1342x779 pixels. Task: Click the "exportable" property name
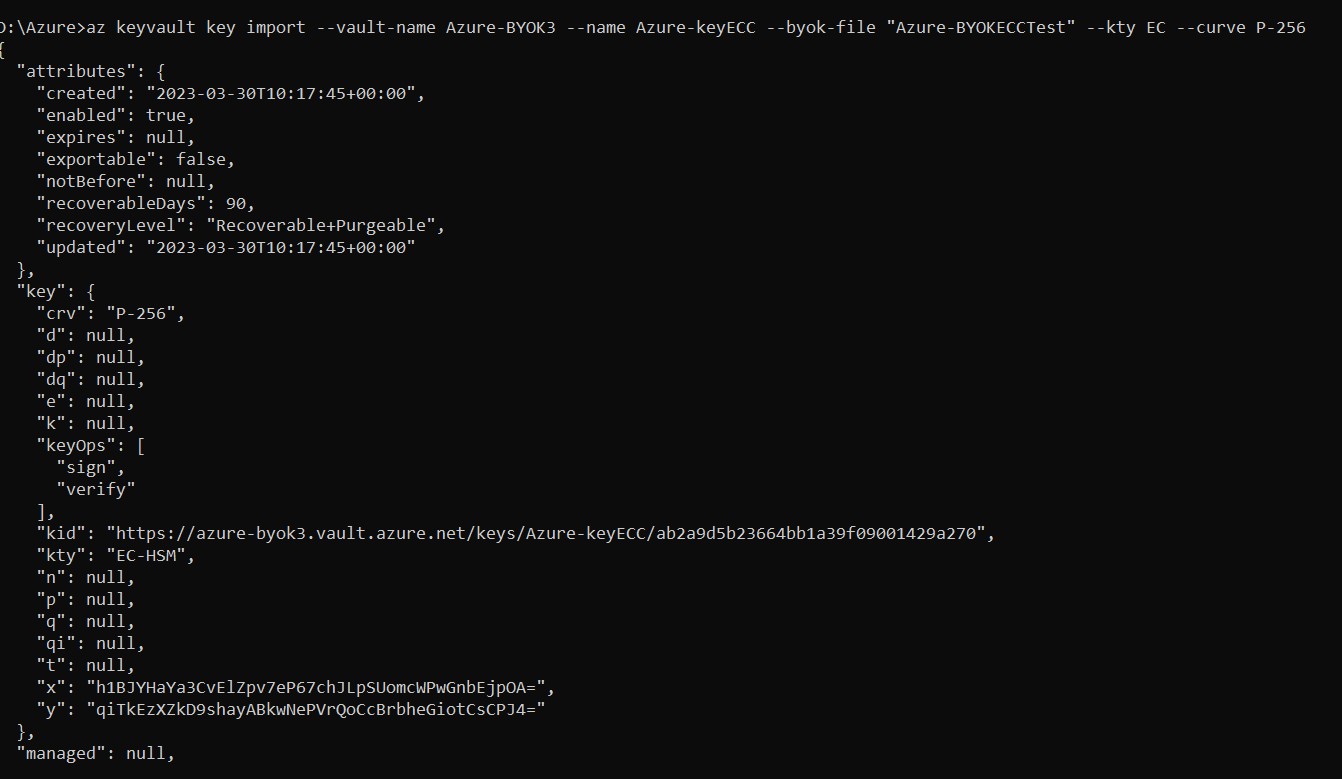(96, 159)
